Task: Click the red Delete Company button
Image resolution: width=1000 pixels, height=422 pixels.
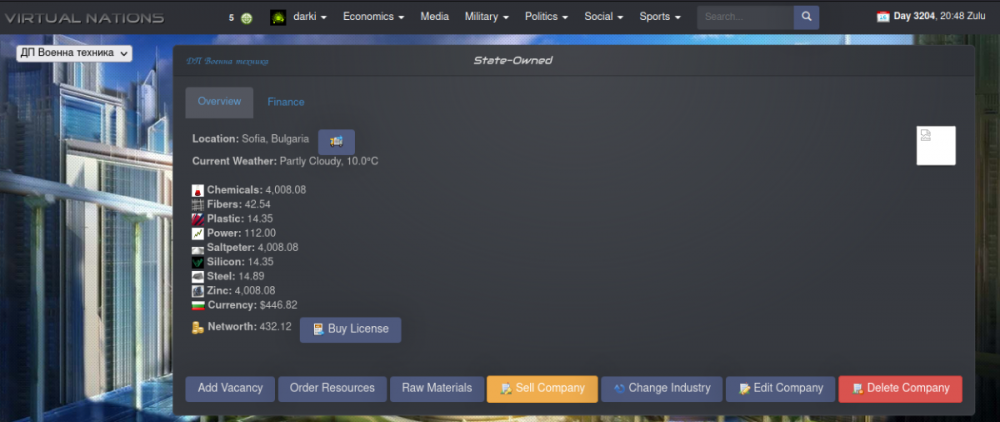Action: 900,388
